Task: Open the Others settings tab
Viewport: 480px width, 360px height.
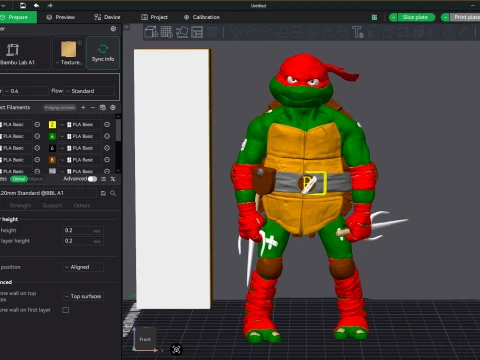Action: pyautogui.click(x=82, y=206)
